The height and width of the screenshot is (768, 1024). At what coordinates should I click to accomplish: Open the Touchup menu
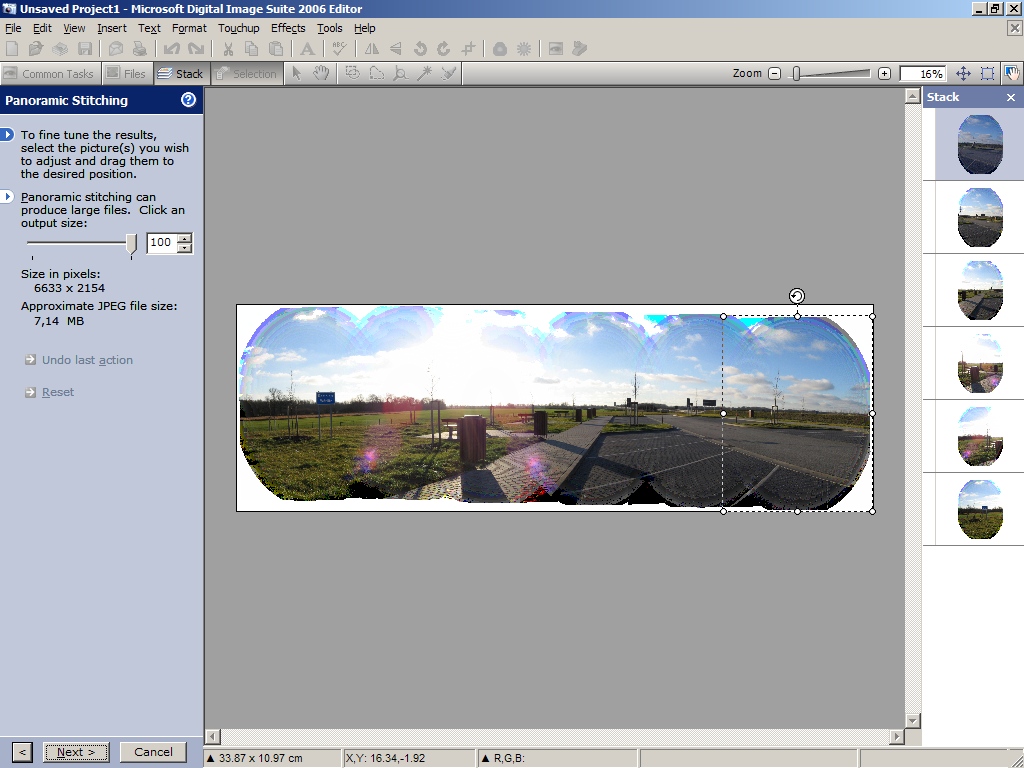coord(238,28)
